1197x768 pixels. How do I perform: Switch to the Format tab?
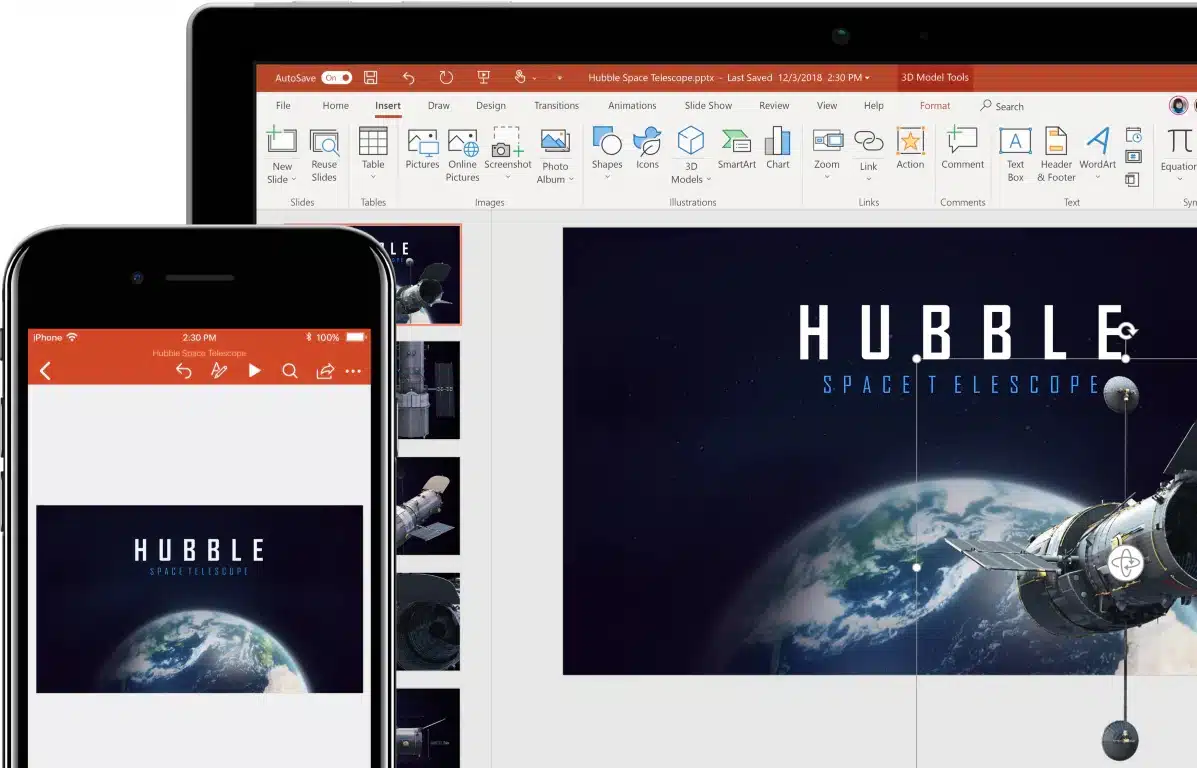(935, 105)
